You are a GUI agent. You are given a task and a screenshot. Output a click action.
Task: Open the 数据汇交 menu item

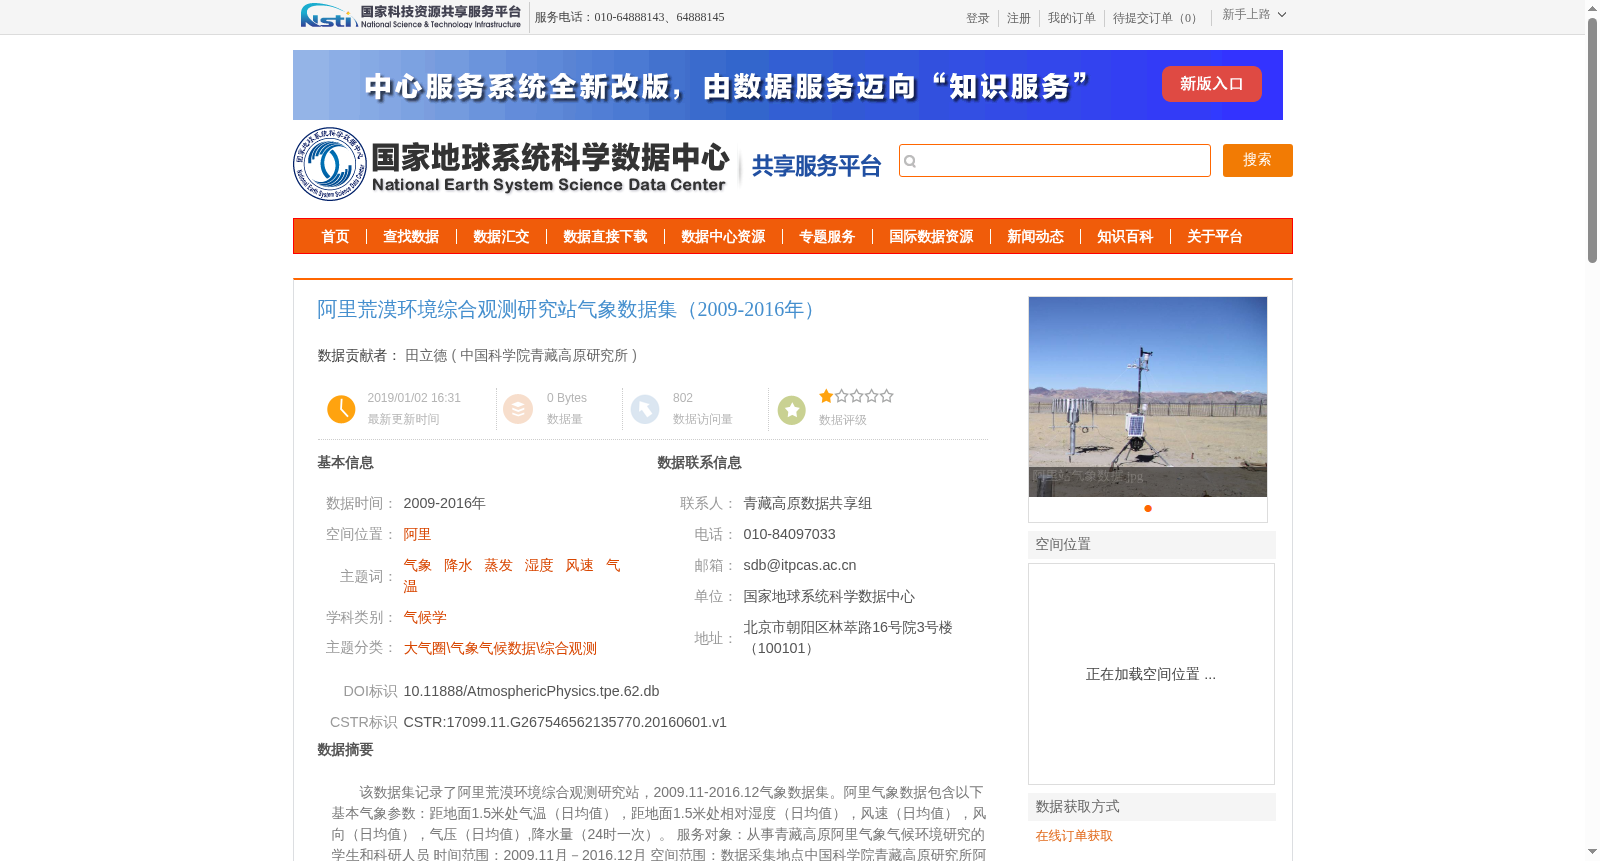pyautogui.click(x=501, y=237)
